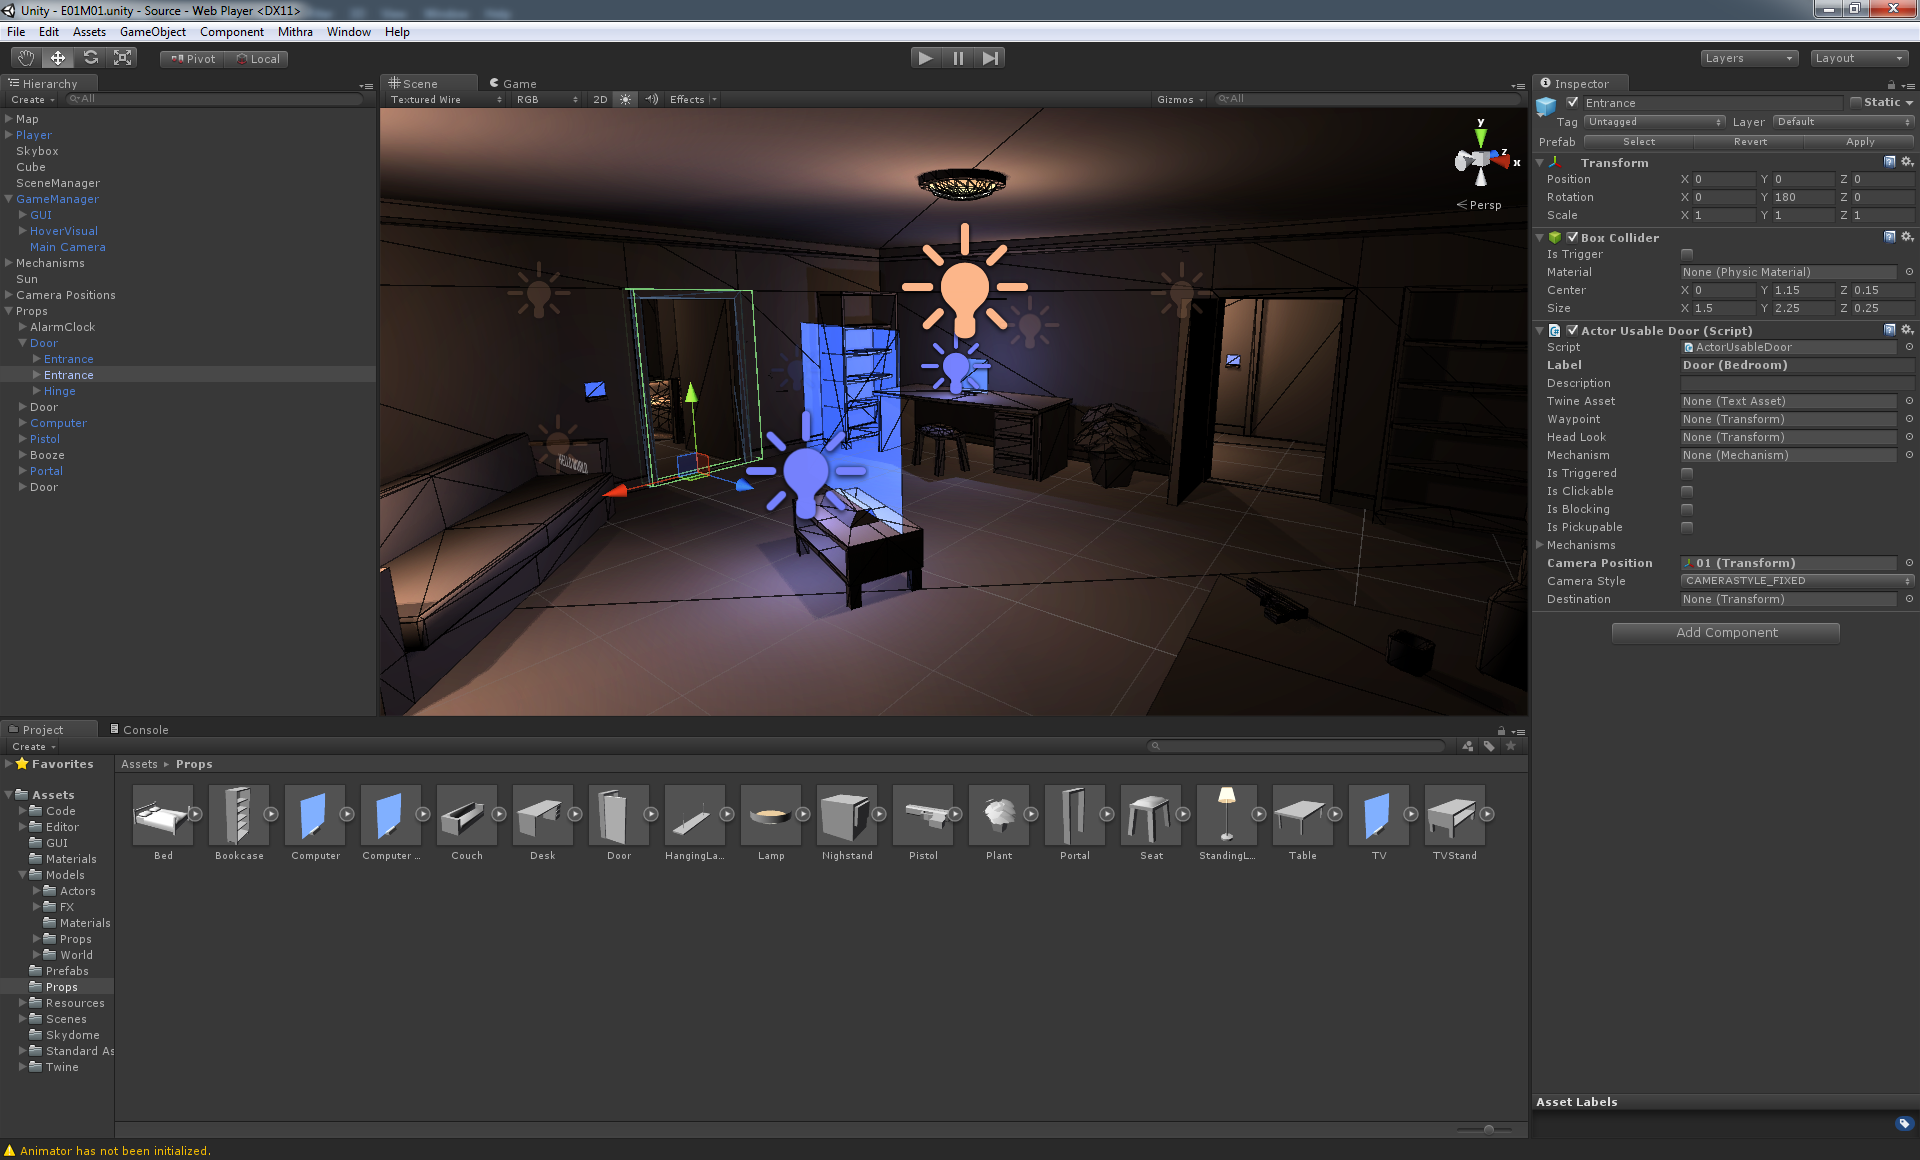
Task: Open the GameObject menu
Action: [152, 32]
